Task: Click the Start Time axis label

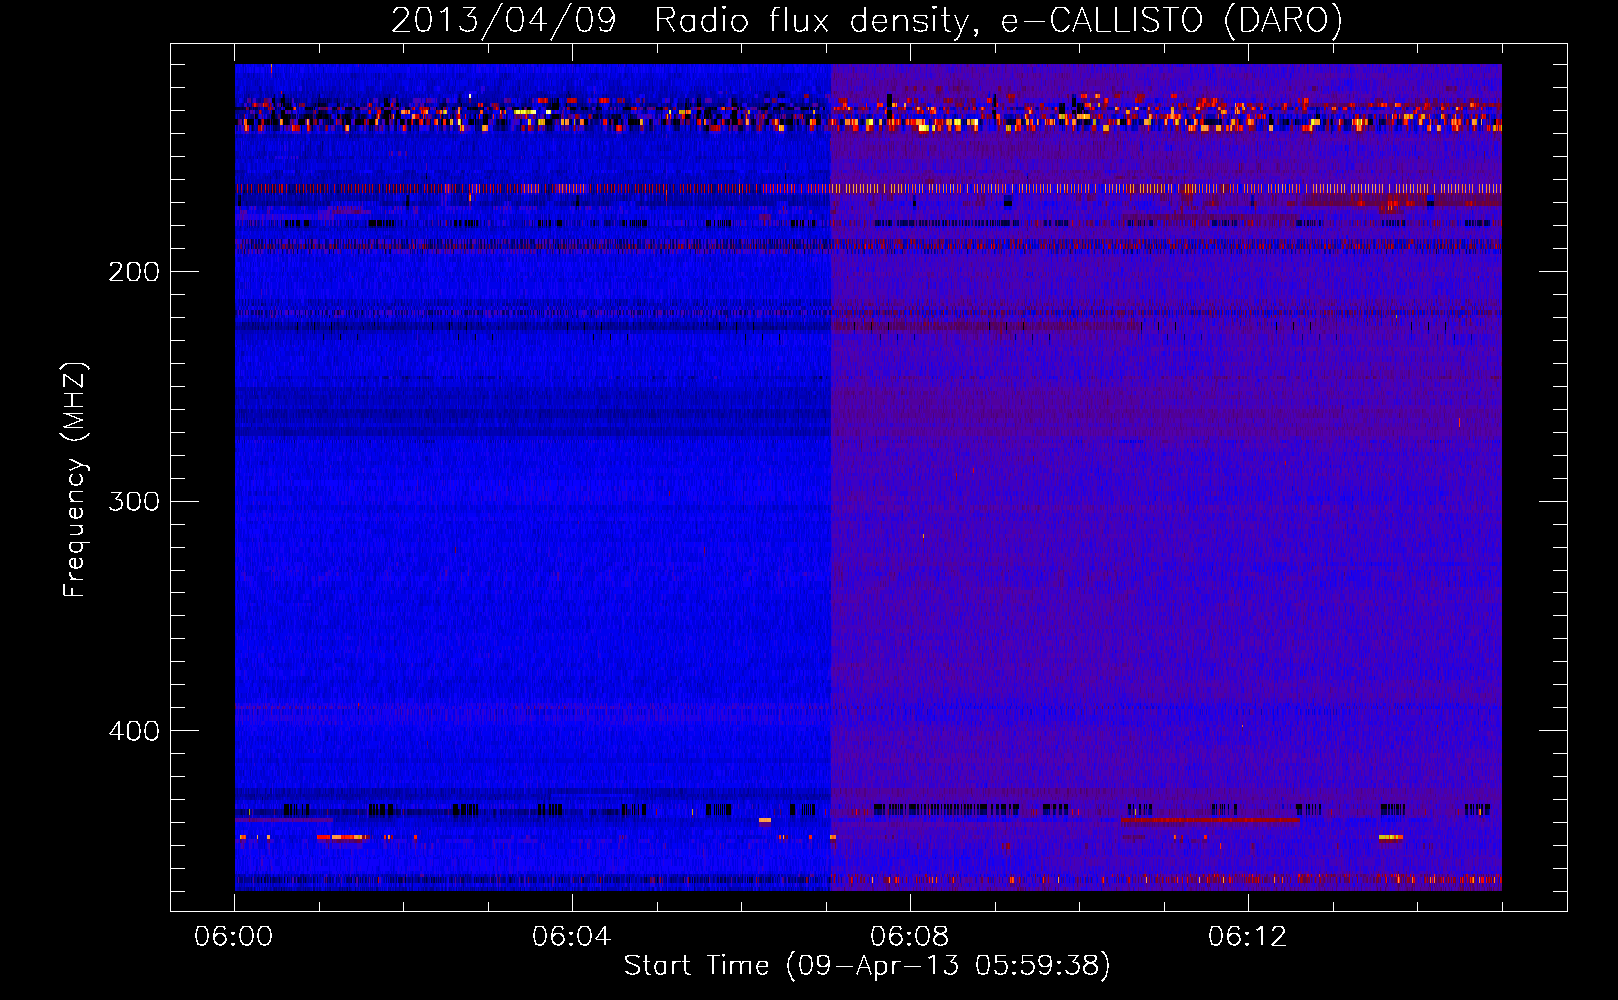Action: pos(867,965)
